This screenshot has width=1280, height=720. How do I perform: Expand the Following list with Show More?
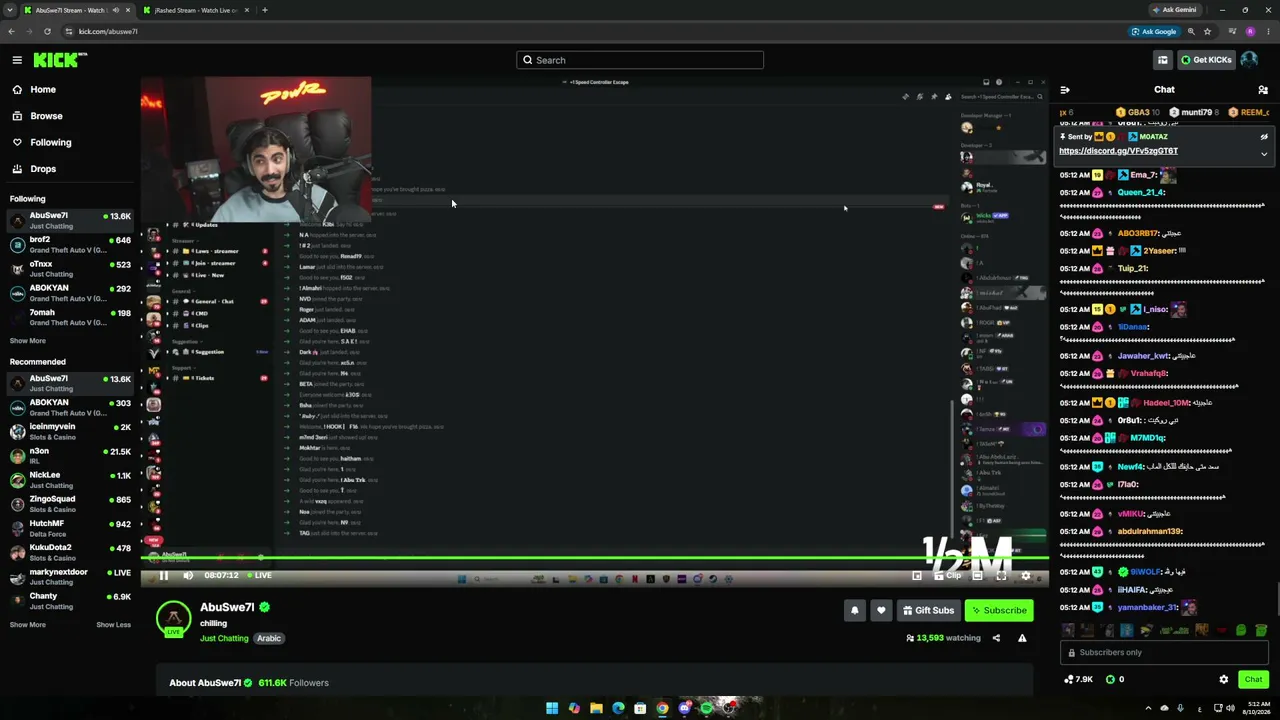click(28, 341)
